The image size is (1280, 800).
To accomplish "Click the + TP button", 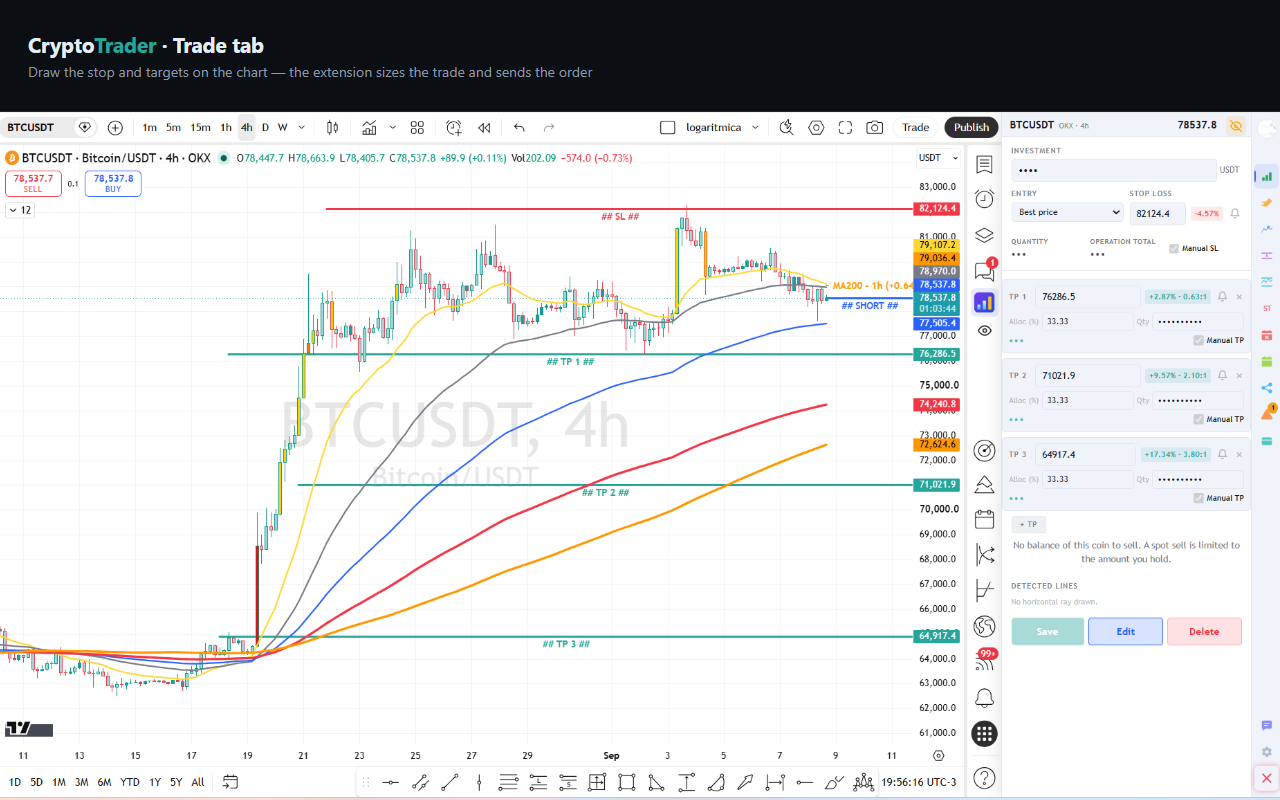I will pyautogui.click(x=1029, y=524).
